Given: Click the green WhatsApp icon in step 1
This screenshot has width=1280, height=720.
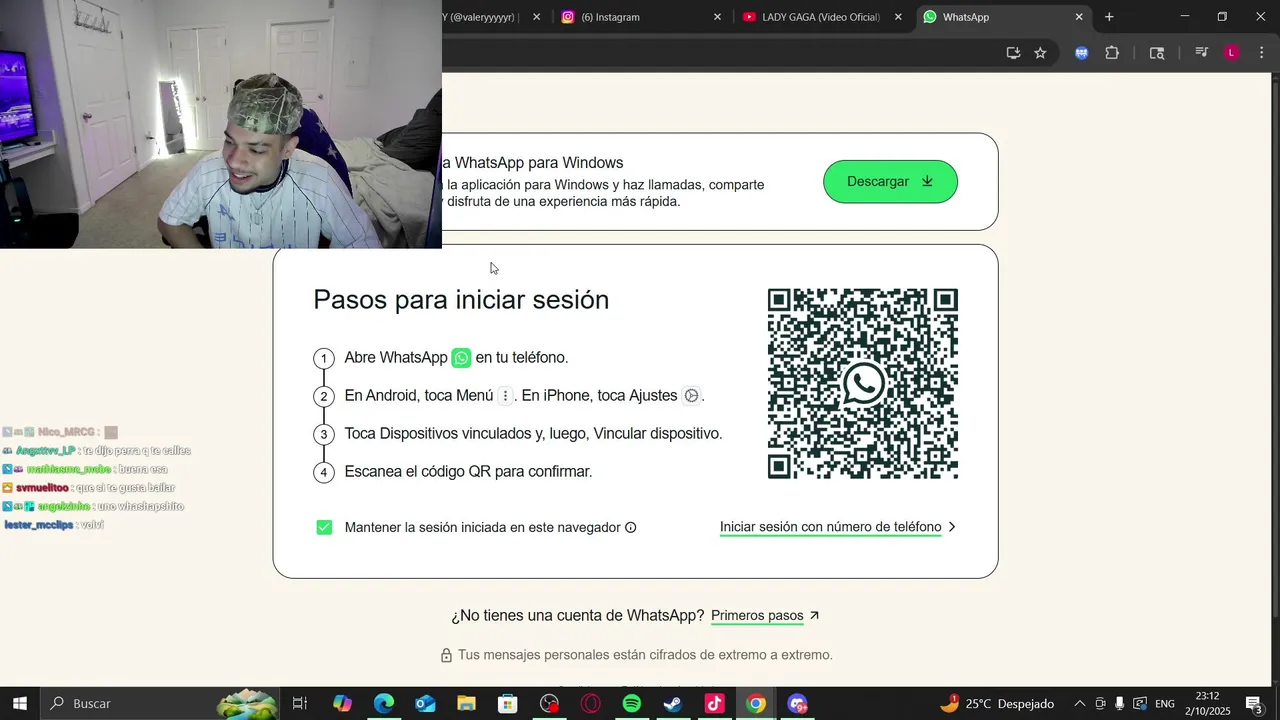Looking at the screenshot, I should 461,358.
